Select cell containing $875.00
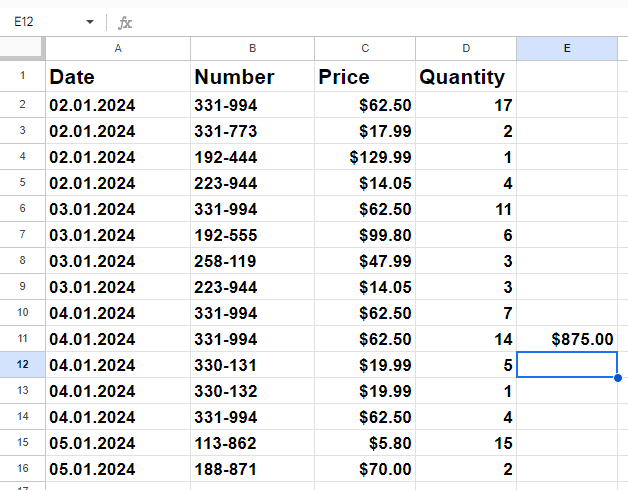The height and width of the screenshot is (490, 628). click(x=567, y=339)
